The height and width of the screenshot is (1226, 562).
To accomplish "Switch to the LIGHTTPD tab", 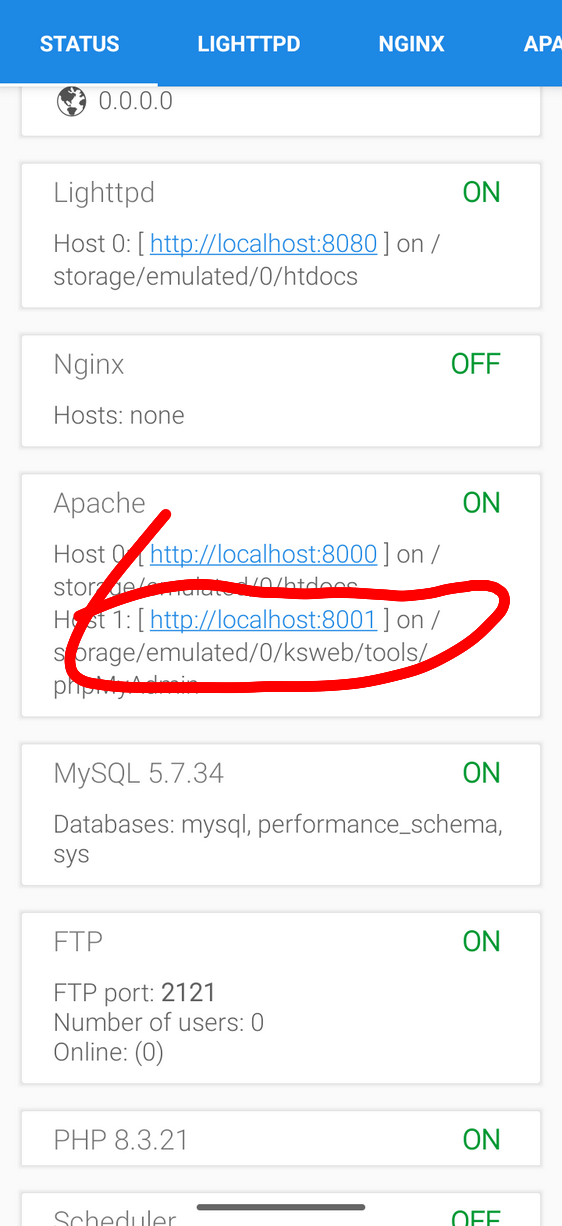I will (x=249, y=44).
